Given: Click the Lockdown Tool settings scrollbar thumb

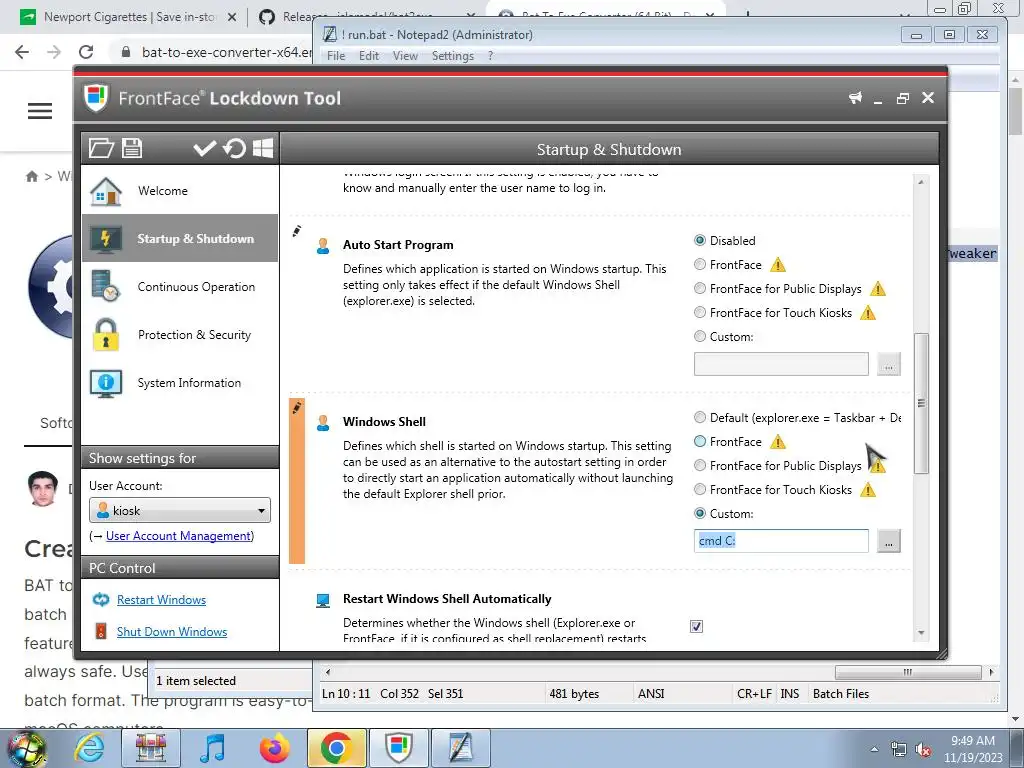Looking at the screenshot, I should 921,403.
